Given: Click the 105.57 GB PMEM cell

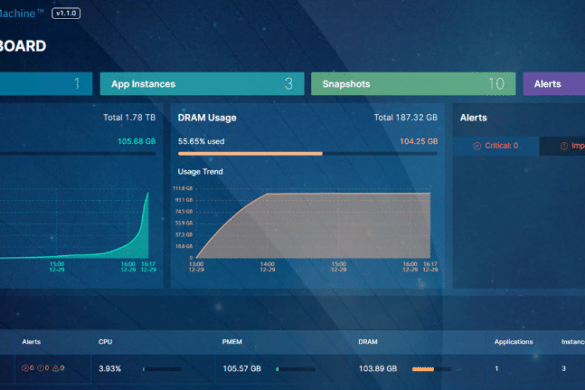Looking at the screenshot, I should [242, 369].
